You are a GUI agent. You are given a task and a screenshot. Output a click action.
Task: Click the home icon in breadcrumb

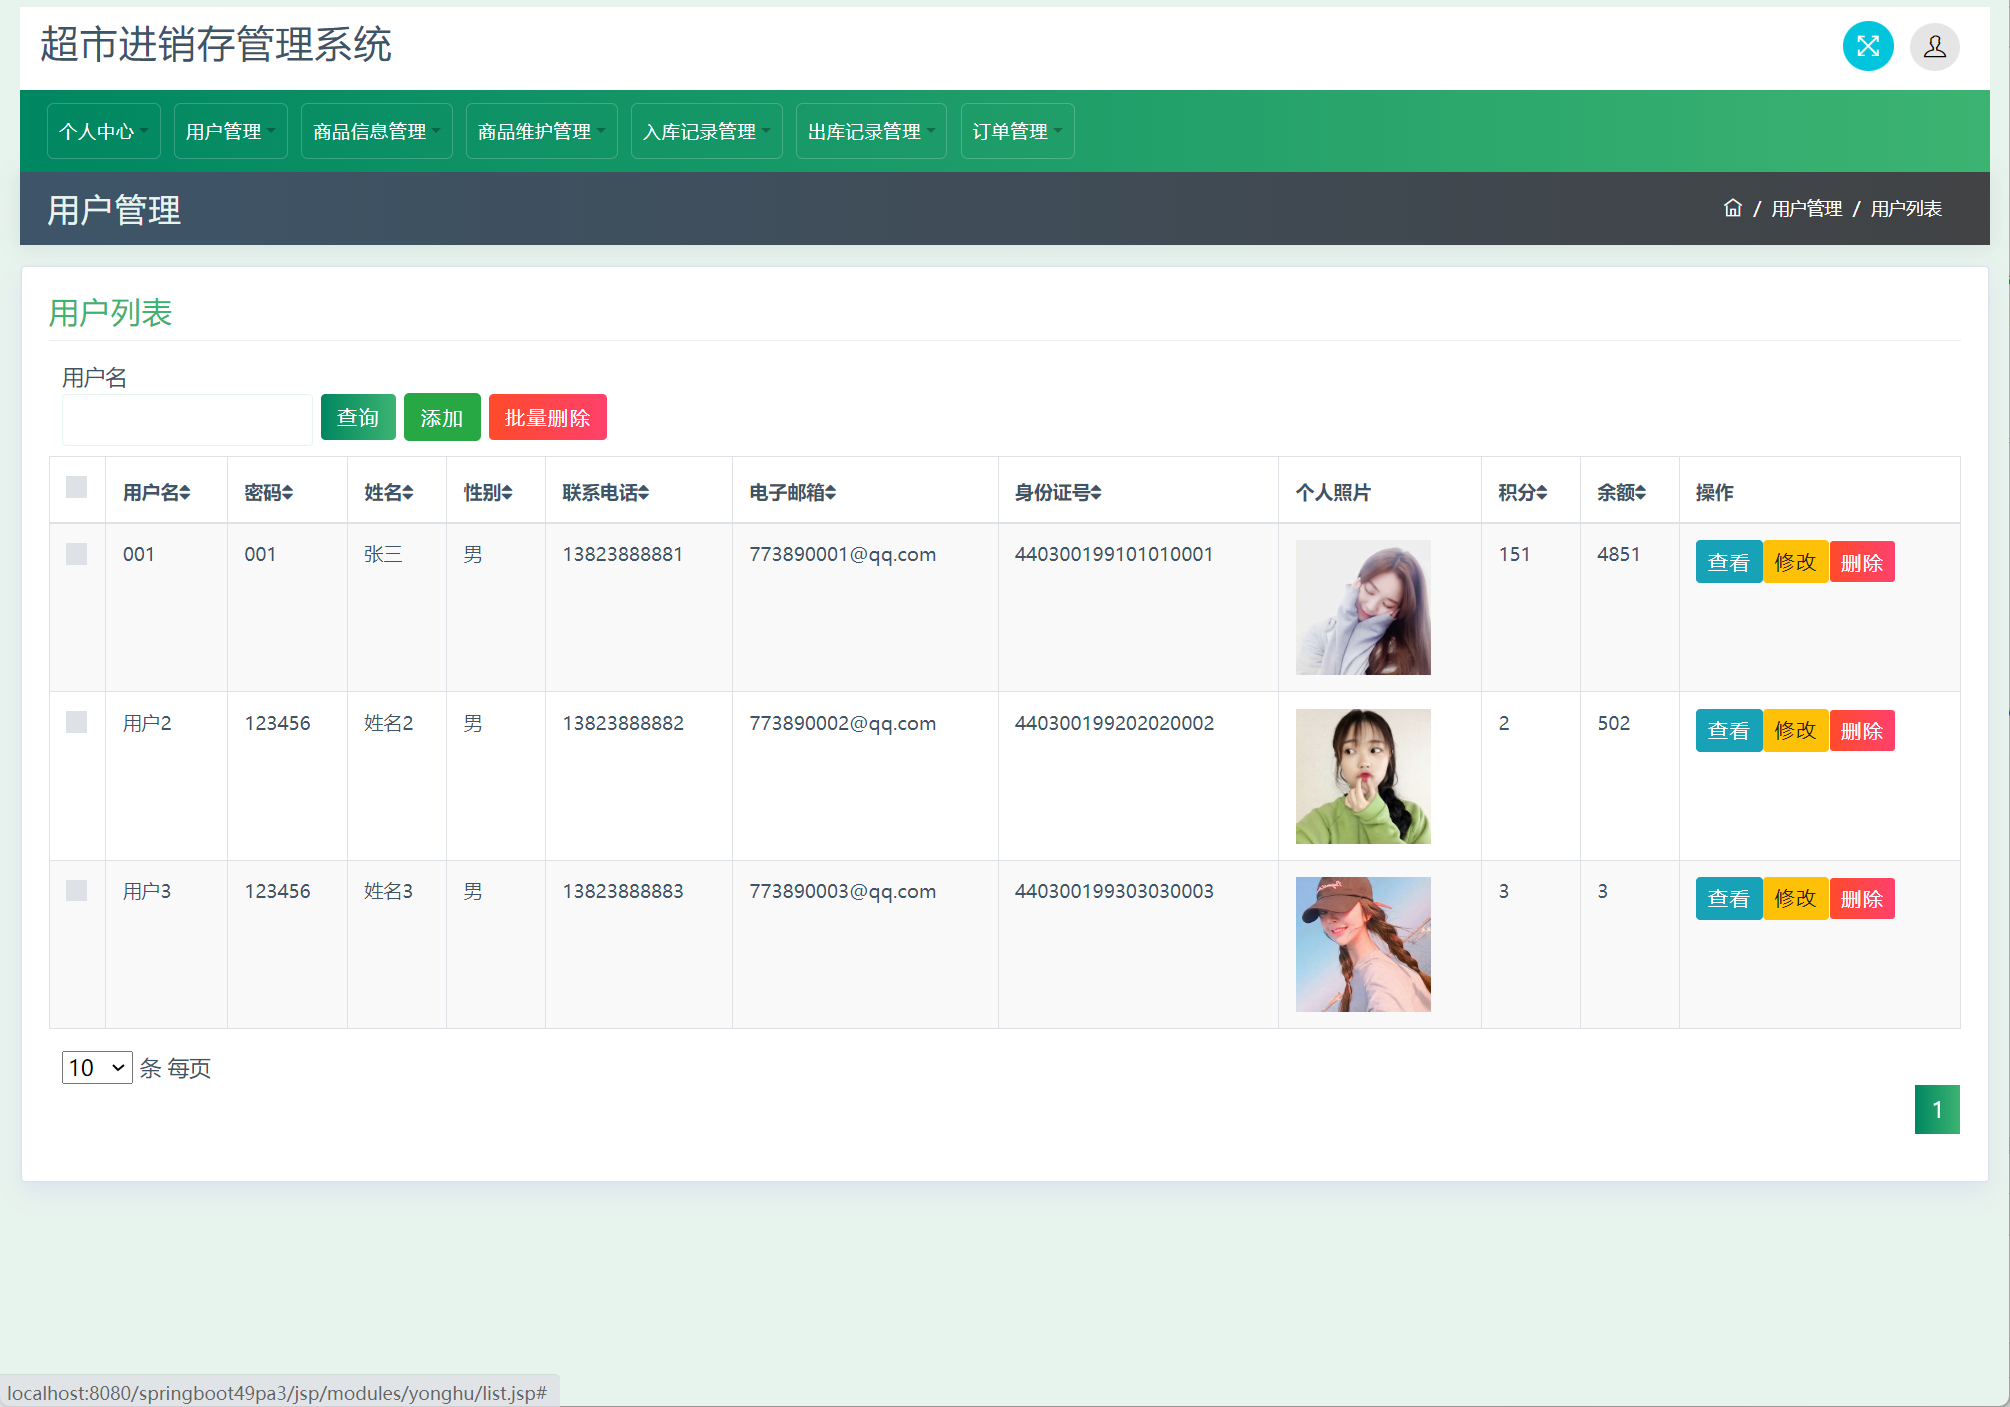(1732, 208)
